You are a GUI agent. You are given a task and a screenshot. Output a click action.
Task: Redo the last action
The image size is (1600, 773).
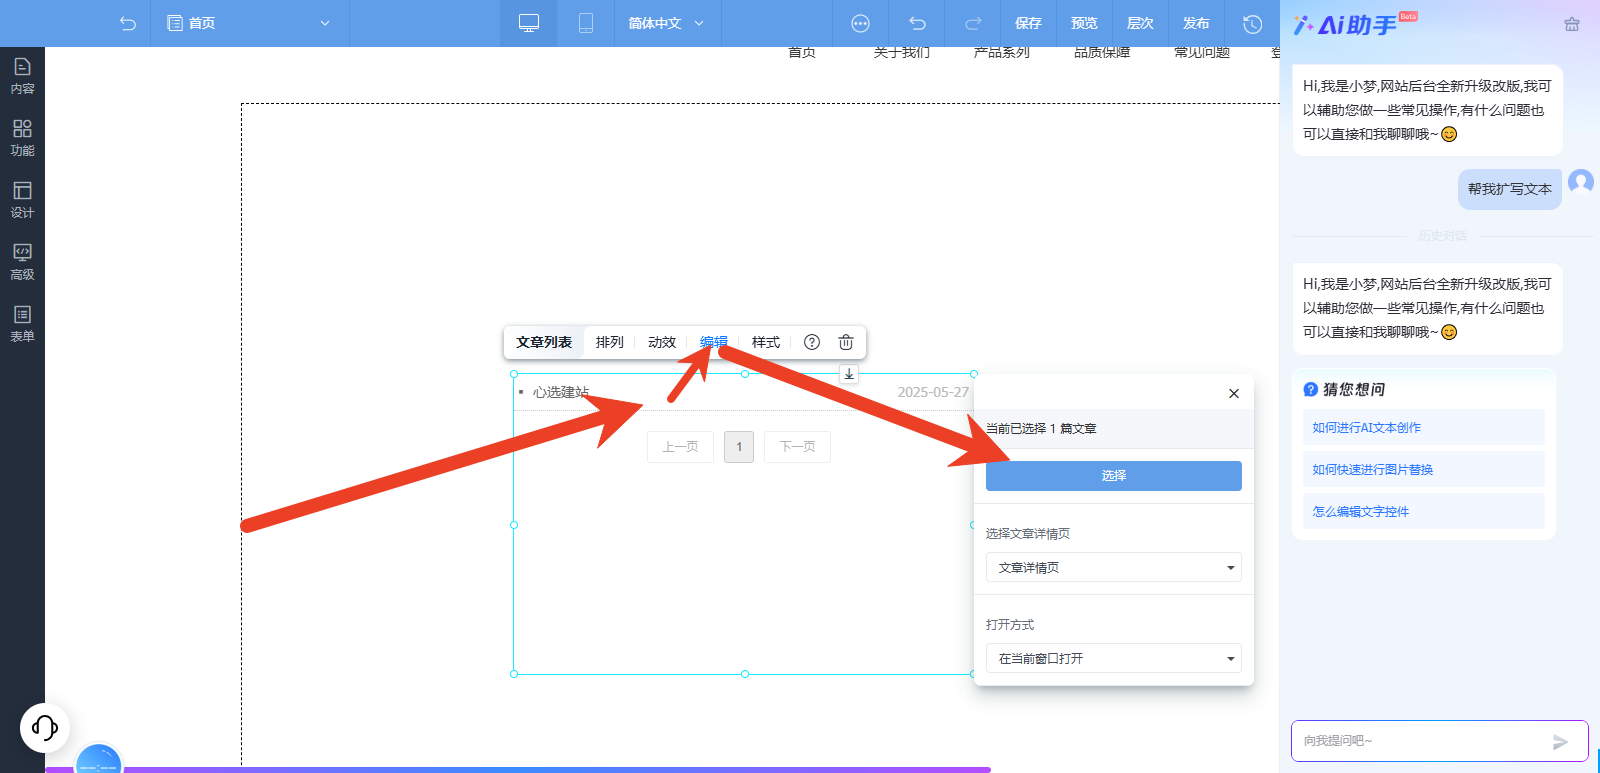973,23
